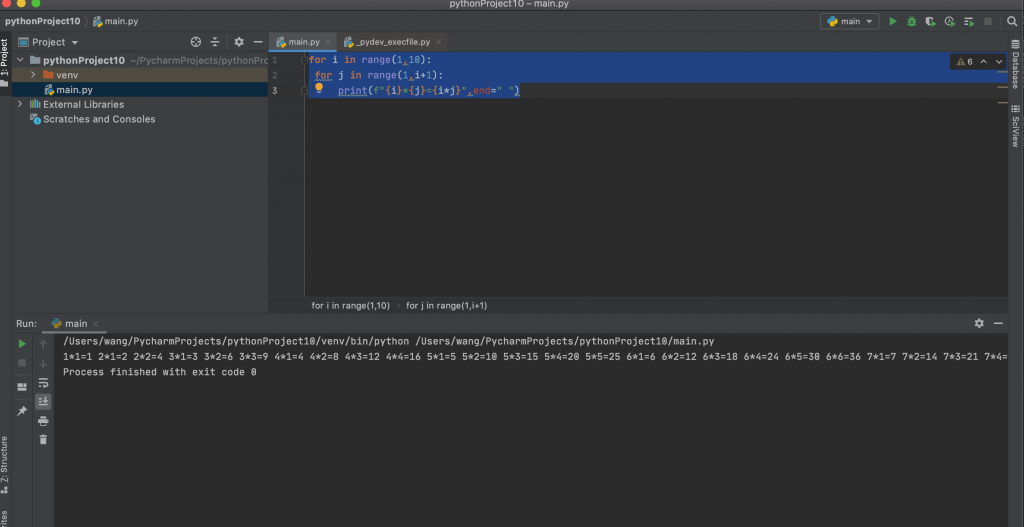Go to the next highlighted problem arrow
The image size is (1024, 527).
[x=999, y=61]
